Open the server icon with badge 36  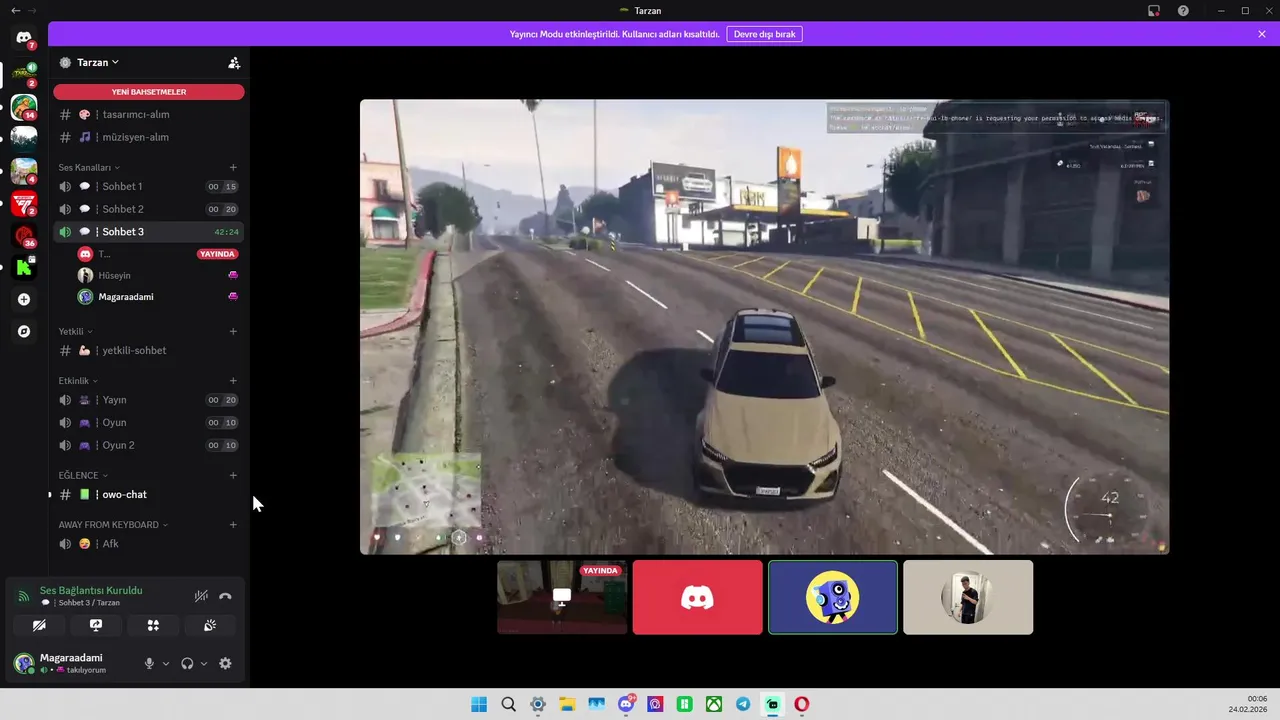click(24, 236)
